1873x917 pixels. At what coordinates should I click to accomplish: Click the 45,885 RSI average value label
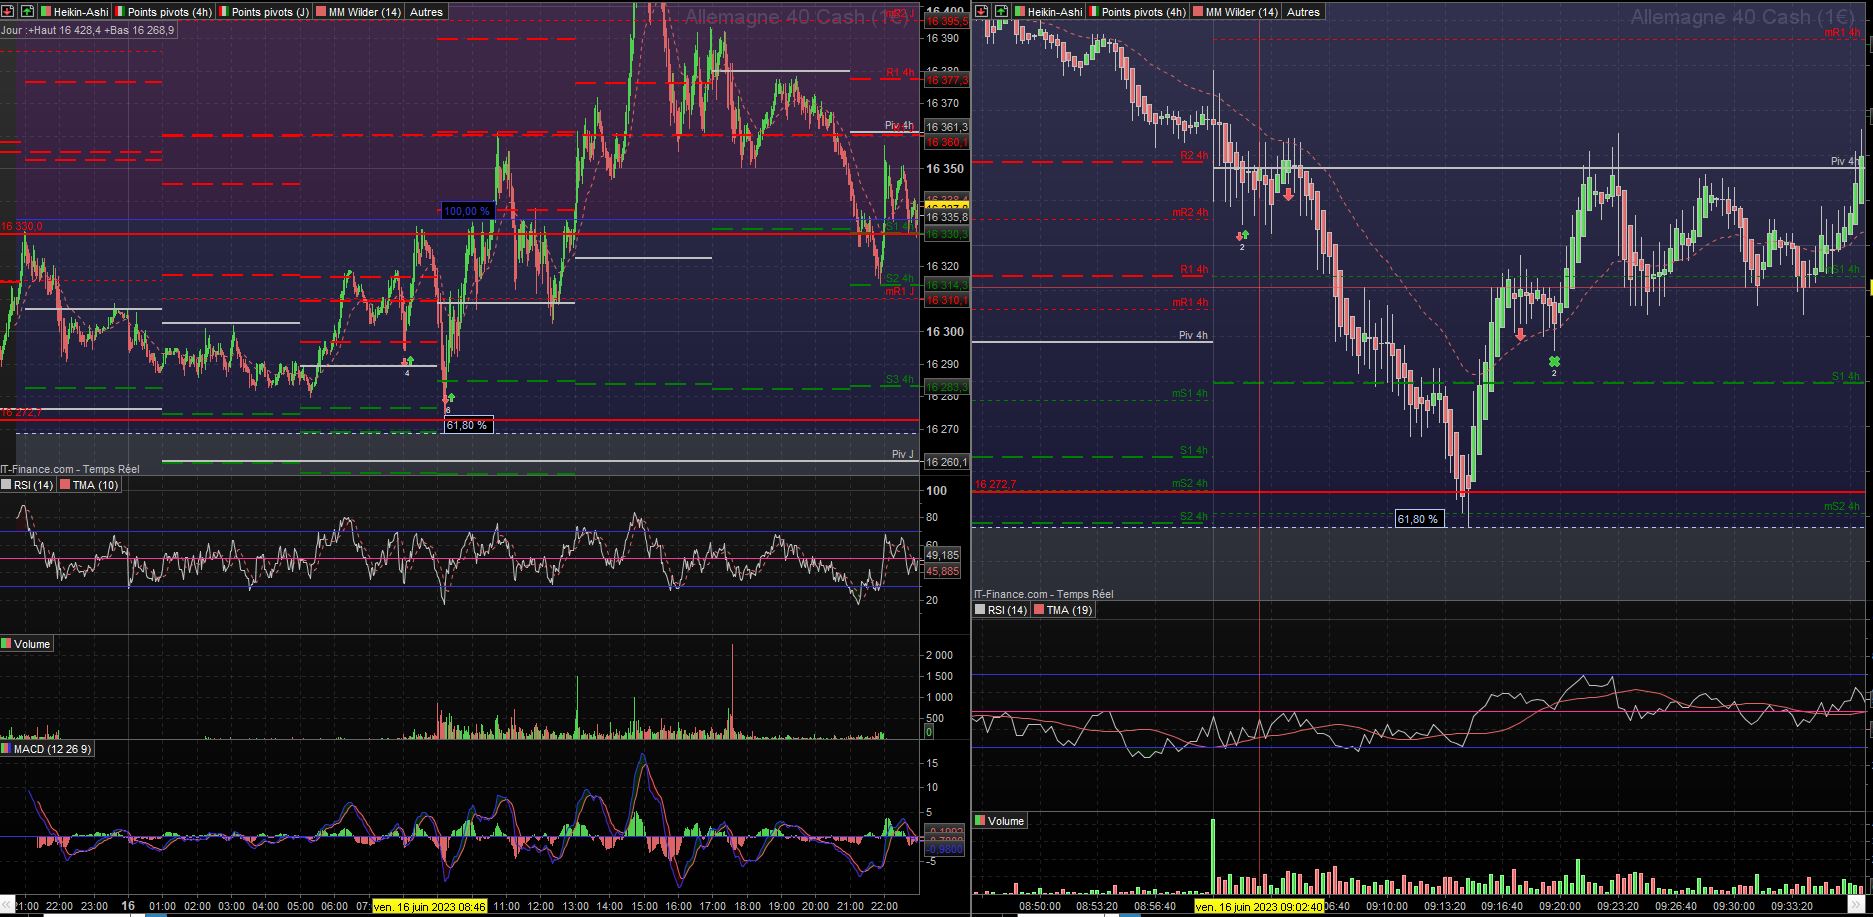[943, 571]
